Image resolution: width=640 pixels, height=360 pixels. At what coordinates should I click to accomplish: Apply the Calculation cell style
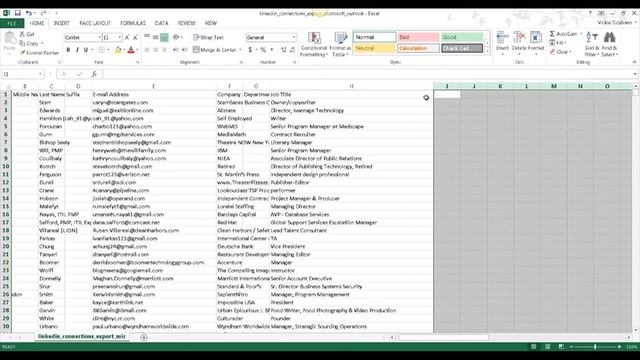(x=418, y=48)
